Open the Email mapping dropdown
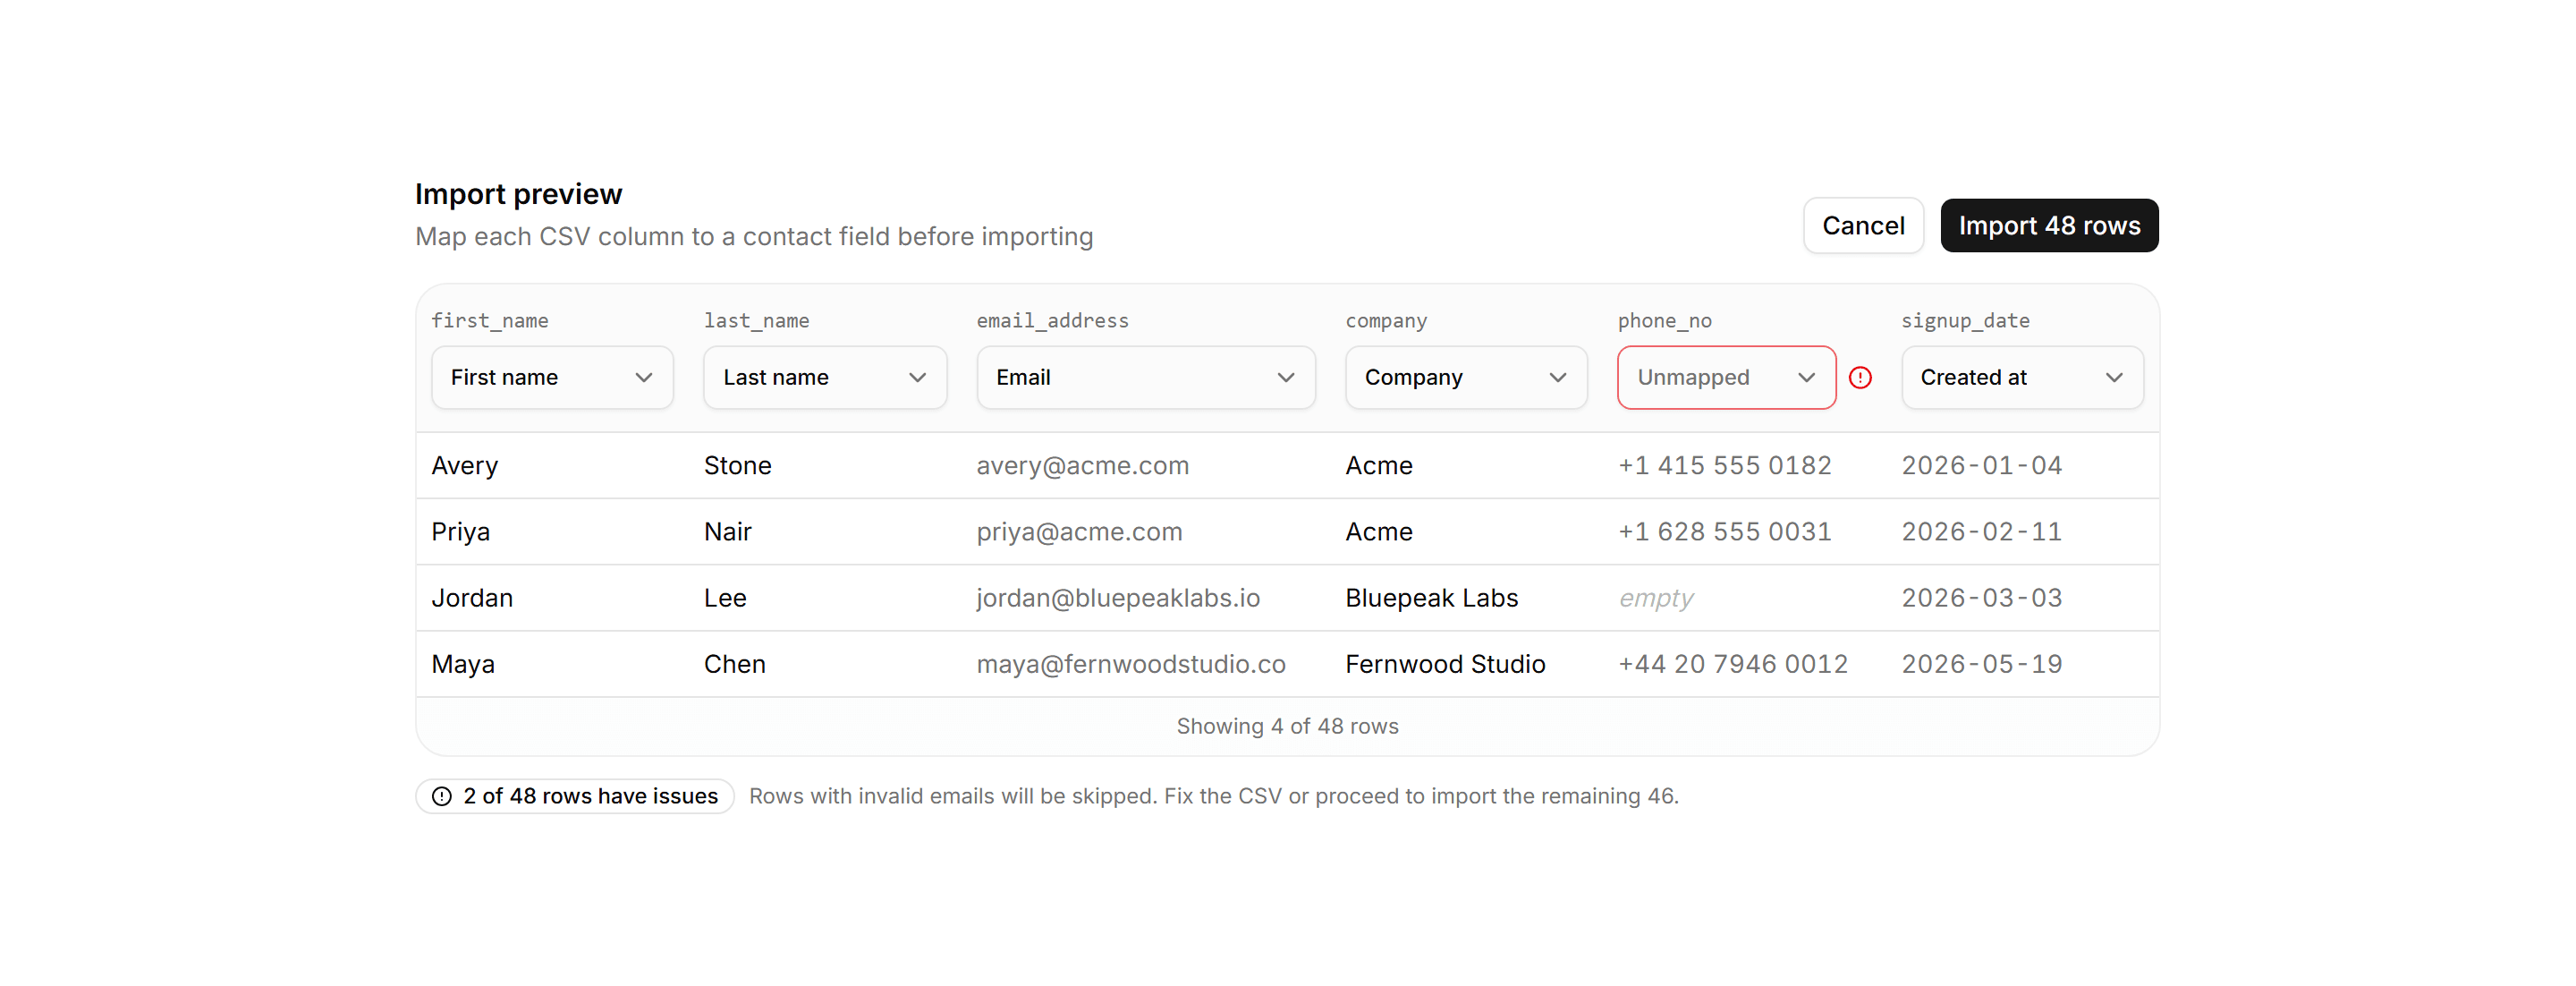Screen dimensions: 2576x986 pyautogui.click(x=1146, y=378)
